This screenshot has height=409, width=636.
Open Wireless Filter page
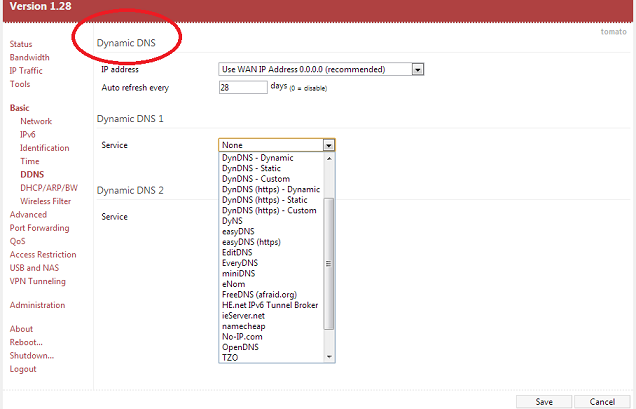[x=45, y=201]
